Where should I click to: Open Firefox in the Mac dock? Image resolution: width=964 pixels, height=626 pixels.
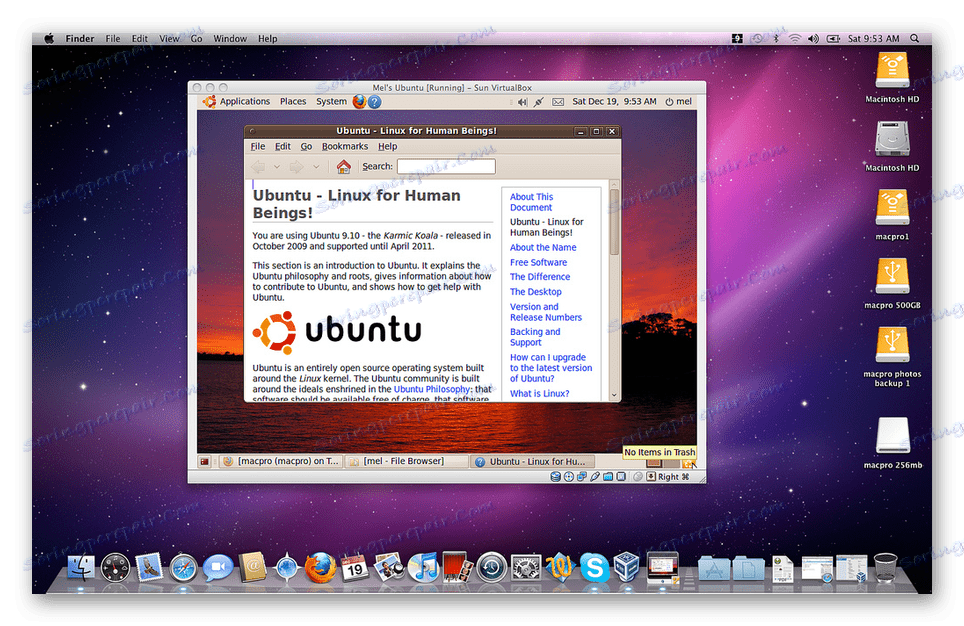(320, 567)
